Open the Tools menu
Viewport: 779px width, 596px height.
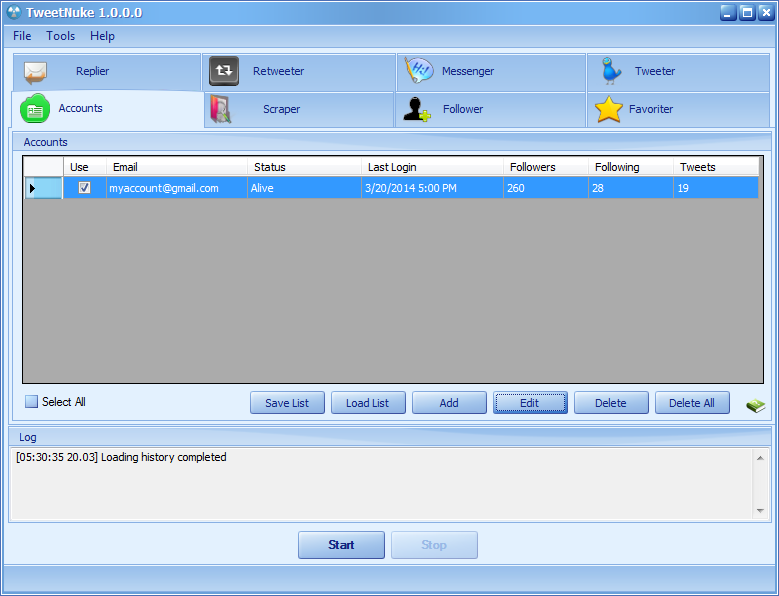pos(61,36)
